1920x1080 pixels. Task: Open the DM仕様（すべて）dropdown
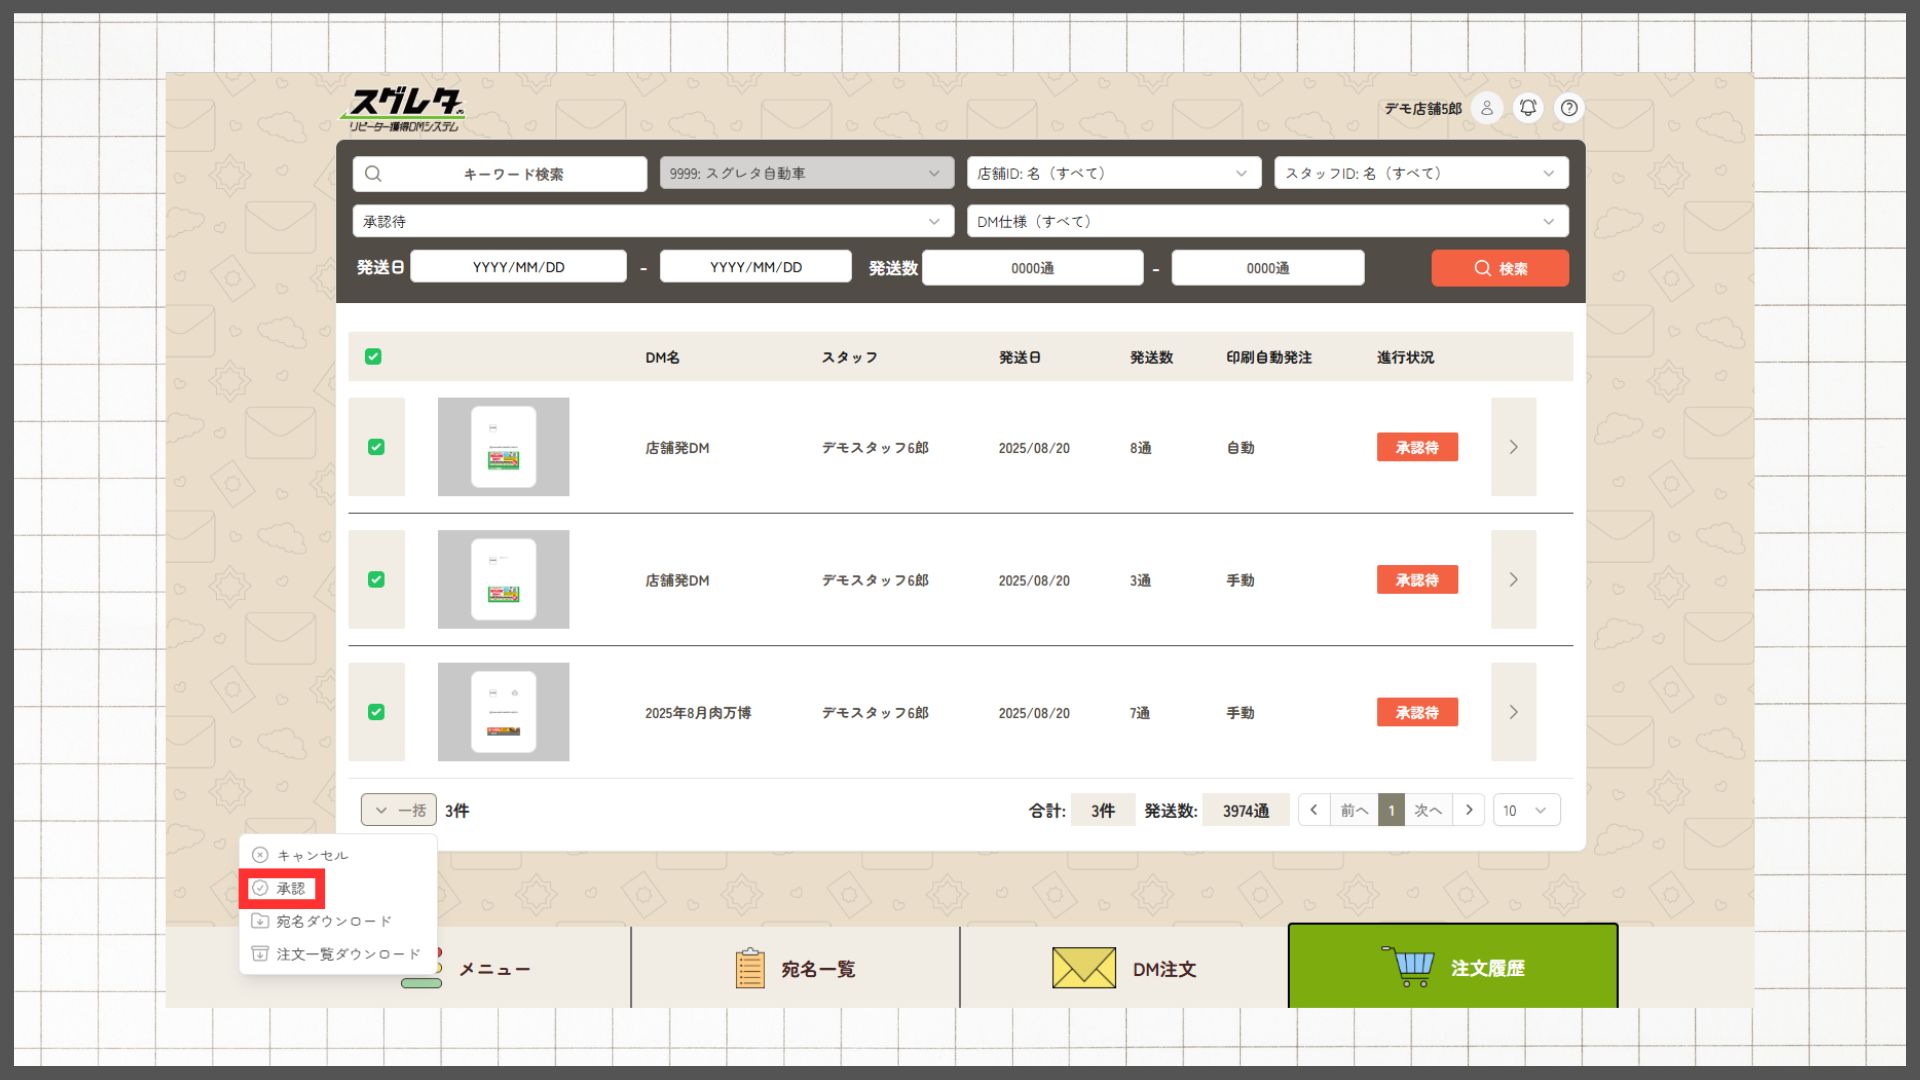click(x=1266, y=221)
